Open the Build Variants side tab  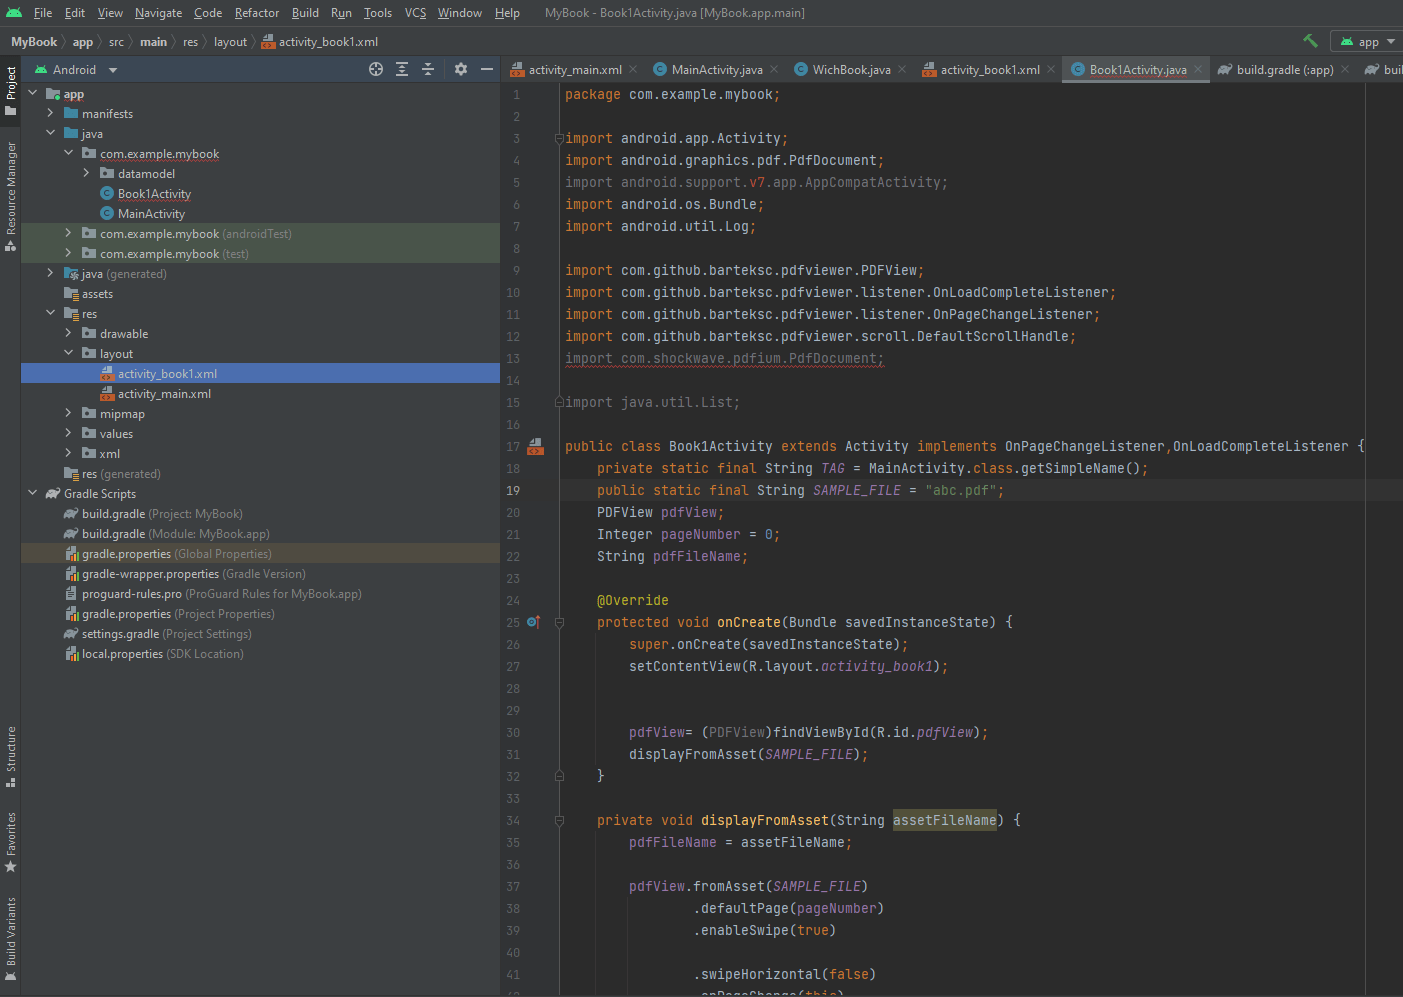pyautogui.click(x=10, y=938)
